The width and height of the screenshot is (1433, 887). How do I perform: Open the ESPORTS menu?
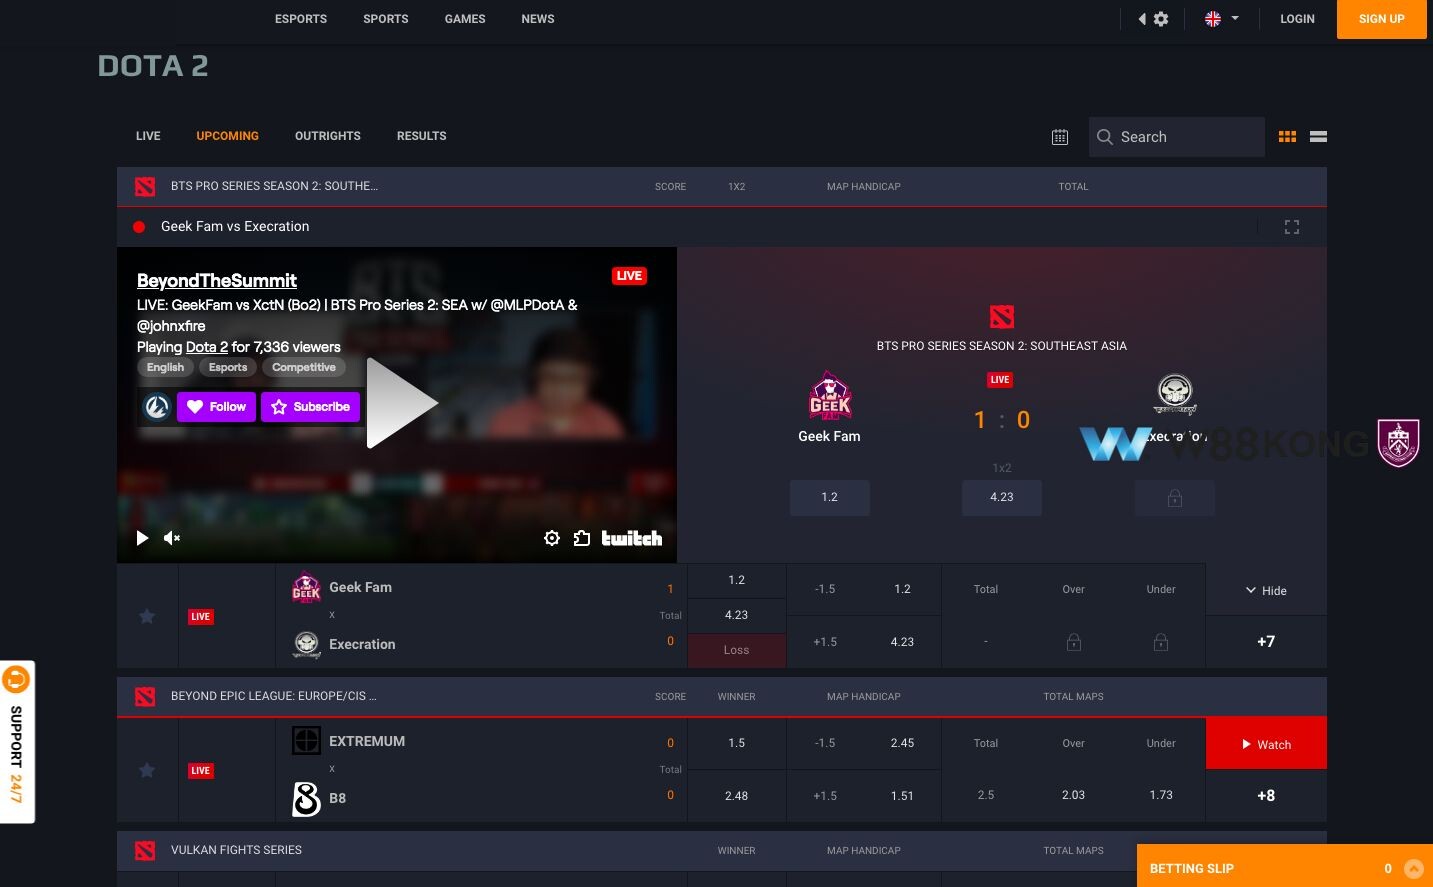301,19
